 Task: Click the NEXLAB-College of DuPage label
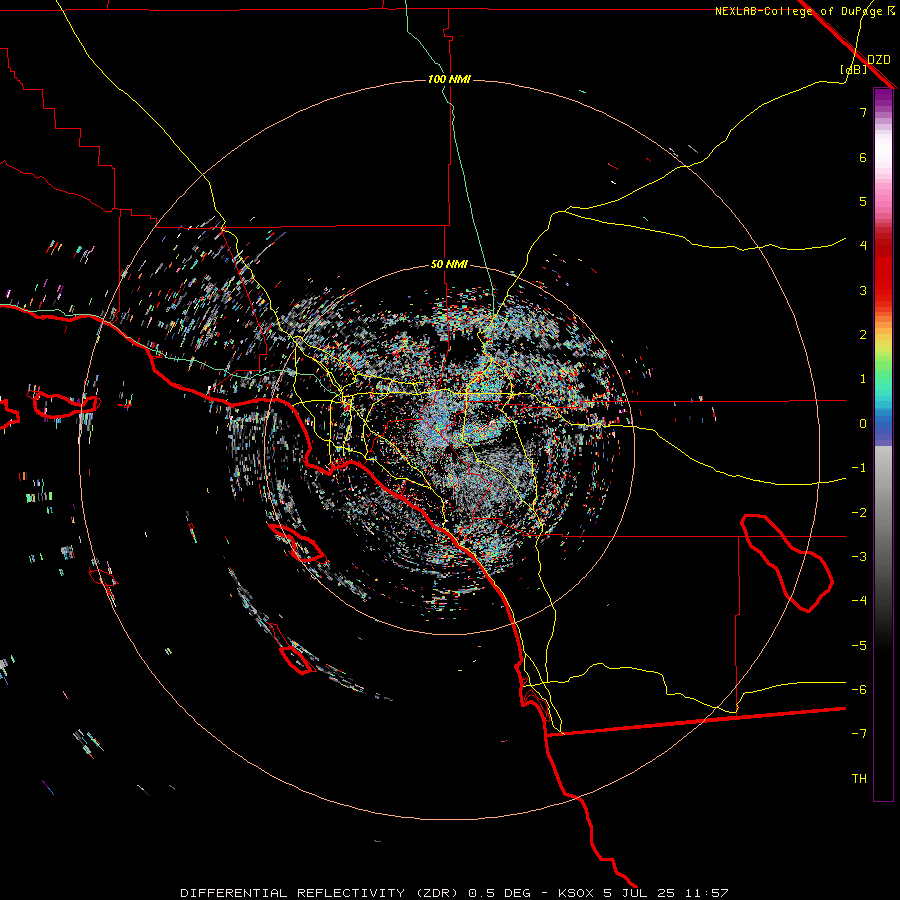pos(799,11)
